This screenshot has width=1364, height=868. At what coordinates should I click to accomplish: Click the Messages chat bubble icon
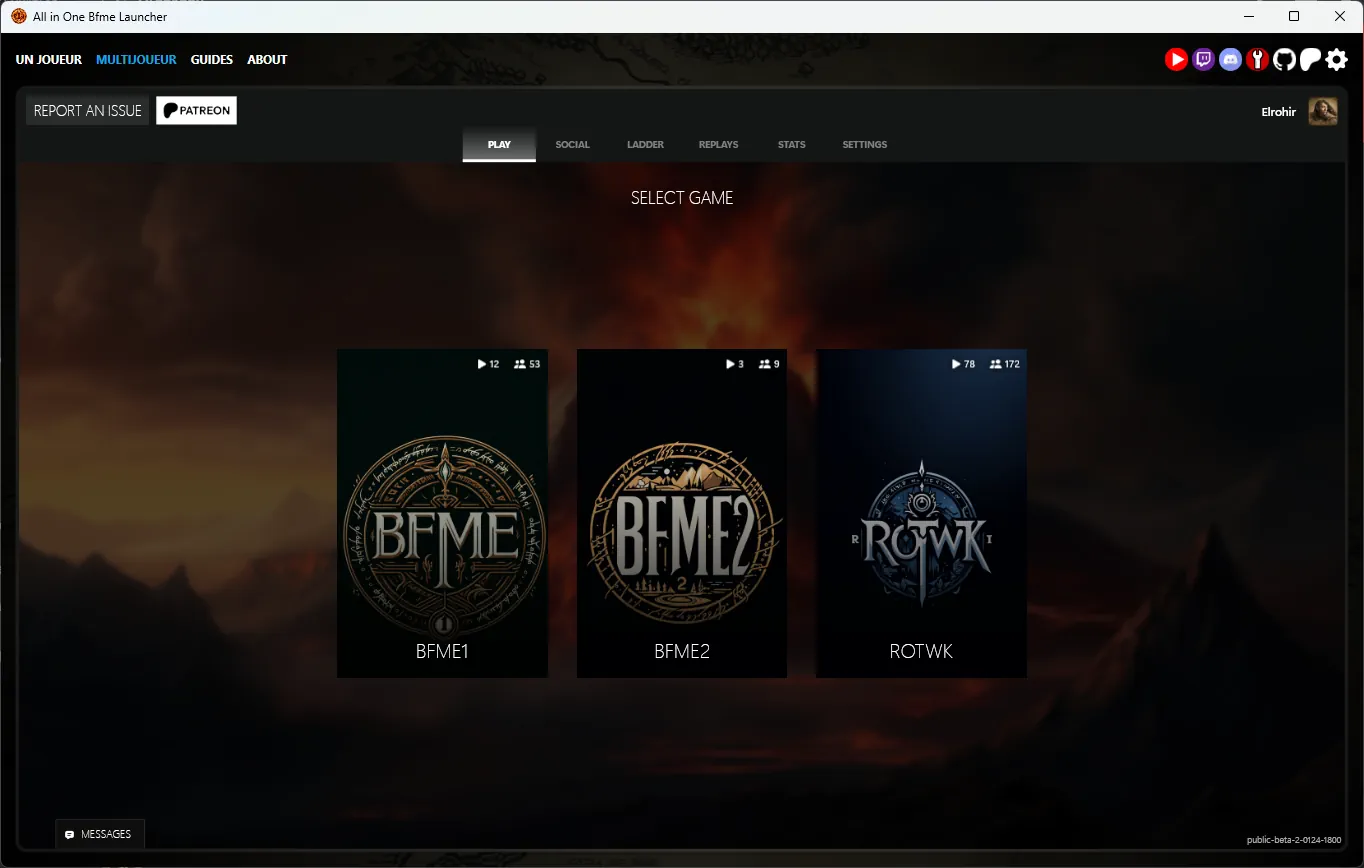[x=69, y=834]
